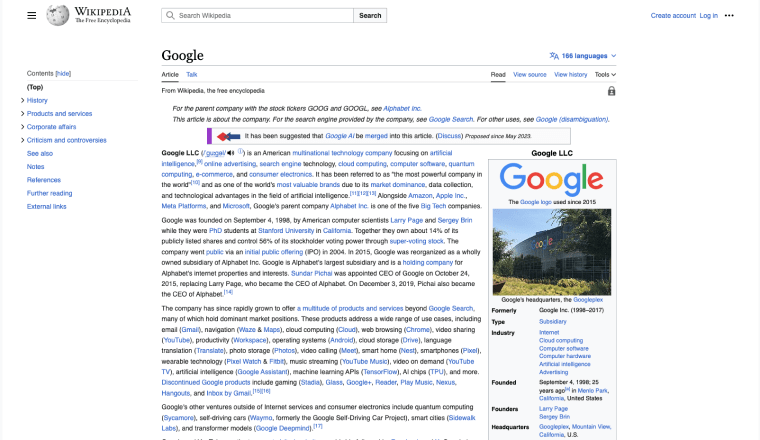Switch to the Talk tab
Viewport: 760px width, 440px height.
click(x=191, y=75)
